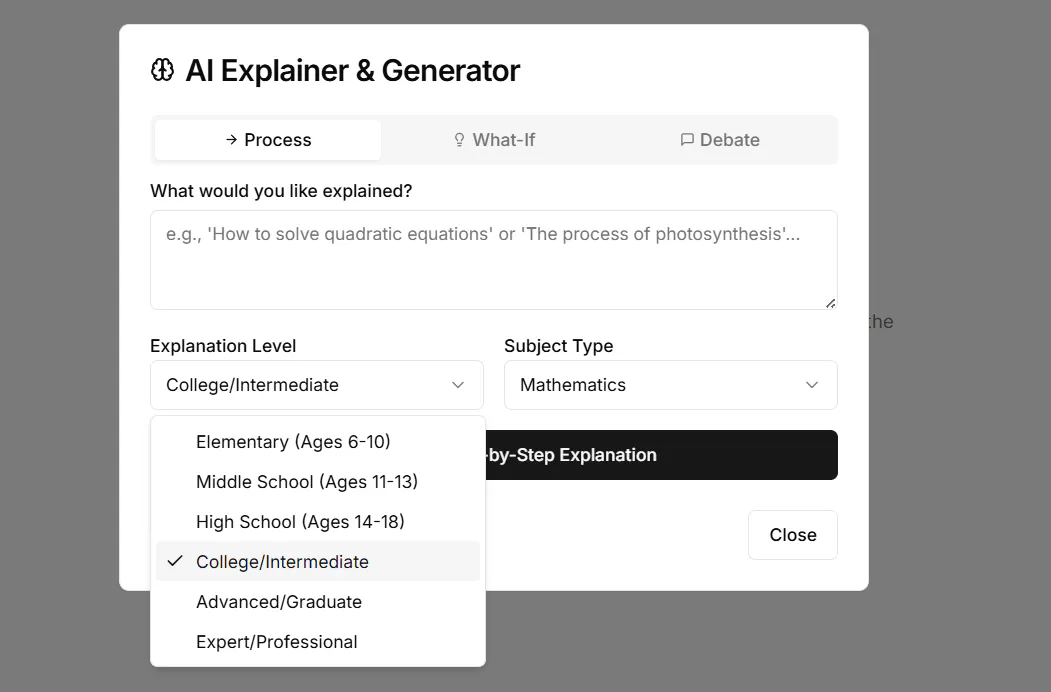Select the Process tab

[x=268, y=139]
